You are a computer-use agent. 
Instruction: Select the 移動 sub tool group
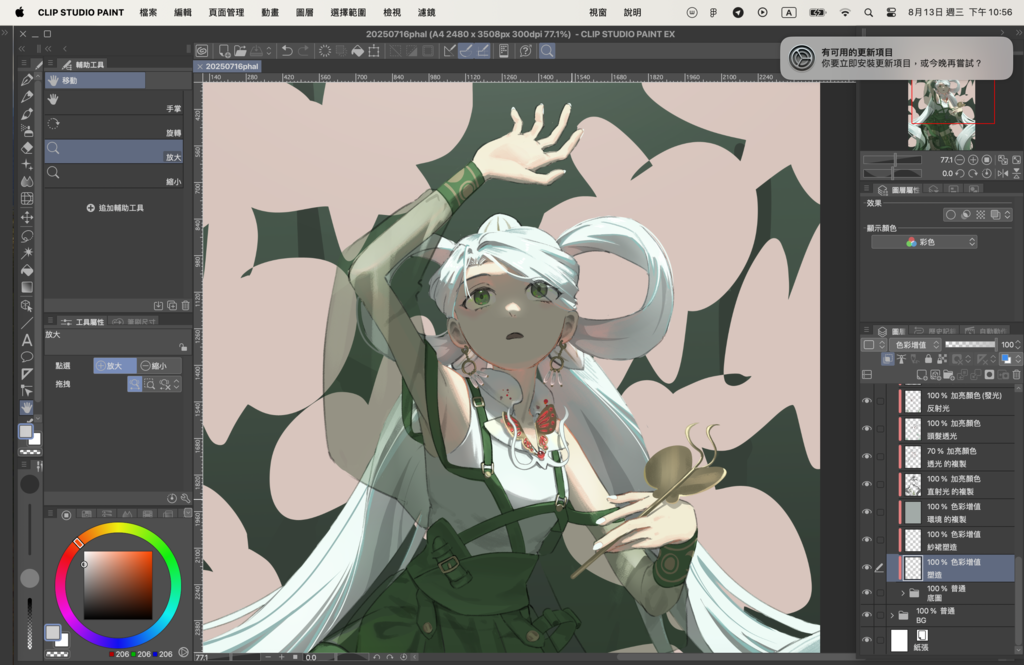(95, 80)
